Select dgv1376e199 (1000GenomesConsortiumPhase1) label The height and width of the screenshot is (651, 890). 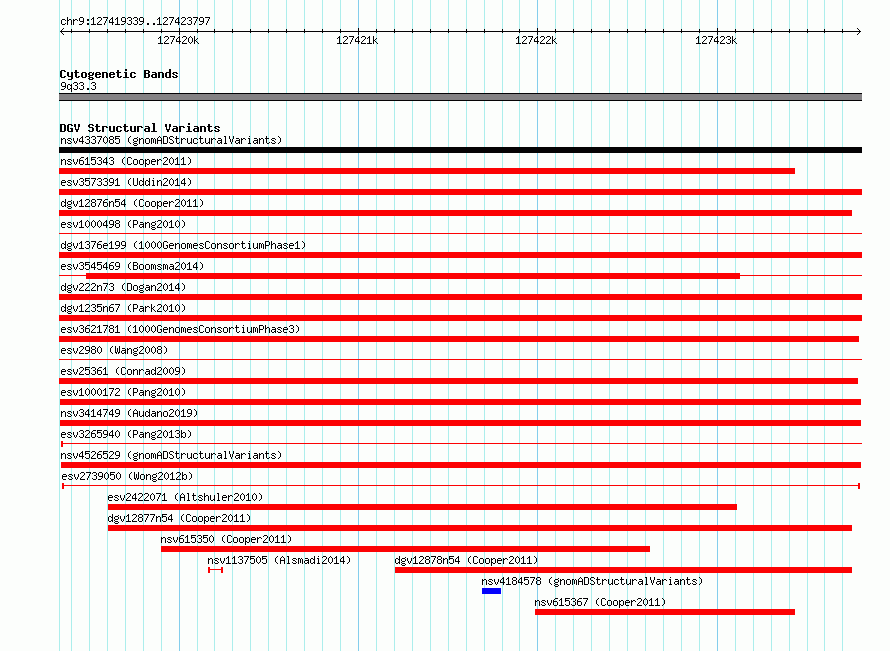(183, 245)
